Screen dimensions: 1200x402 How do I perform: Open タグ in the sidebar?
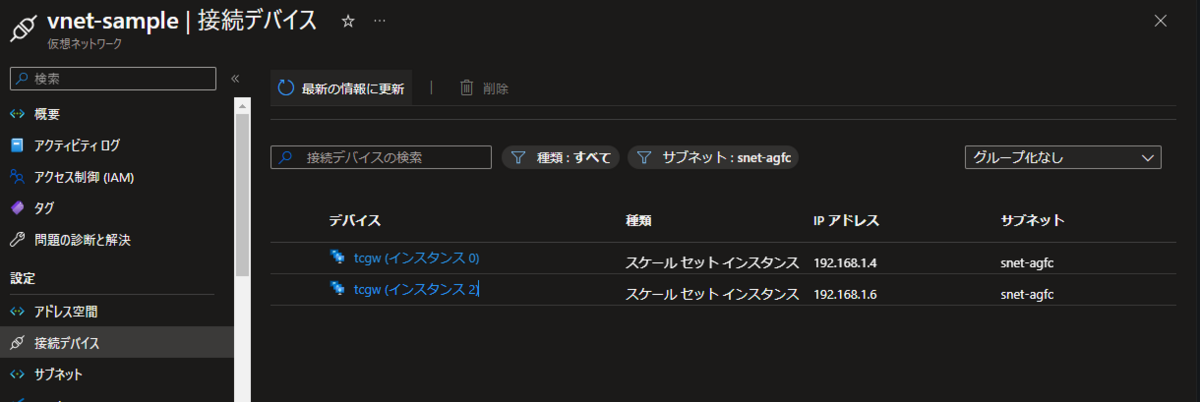point(44,208)
